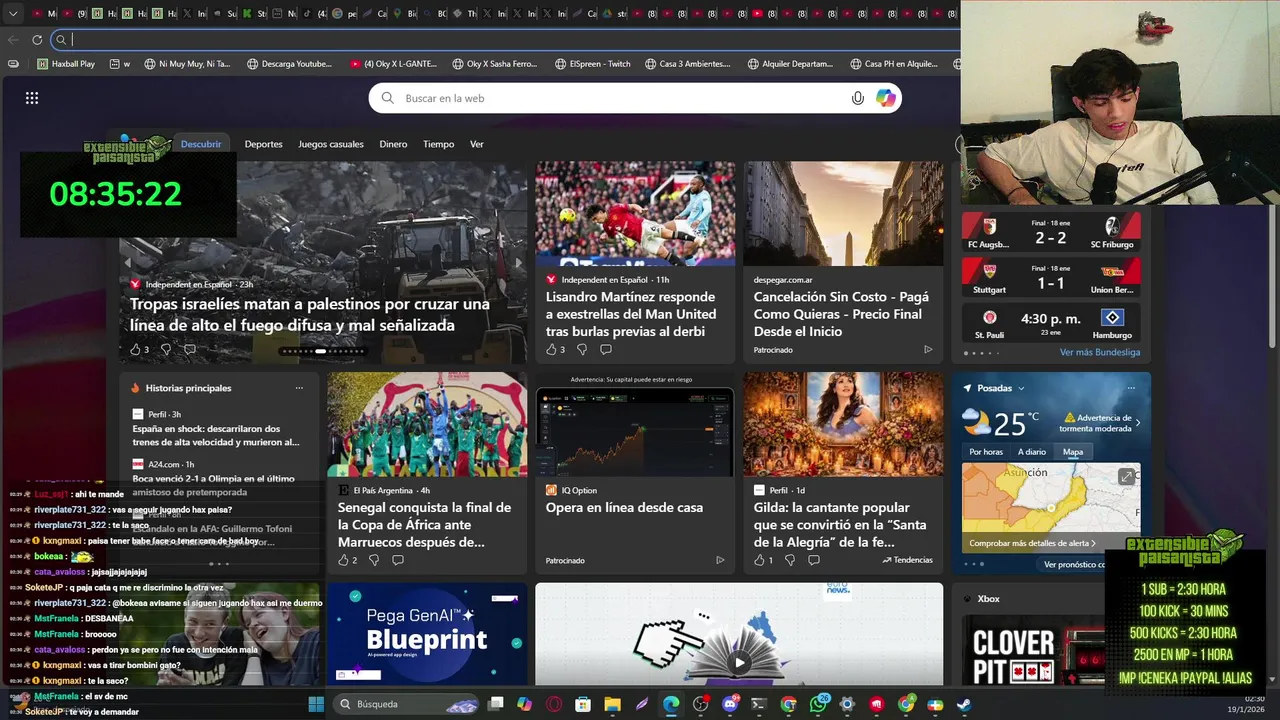This screenshot has height=720, width=1280.
Task: Click the tab search down-arrow button
Action: (13, 14)
